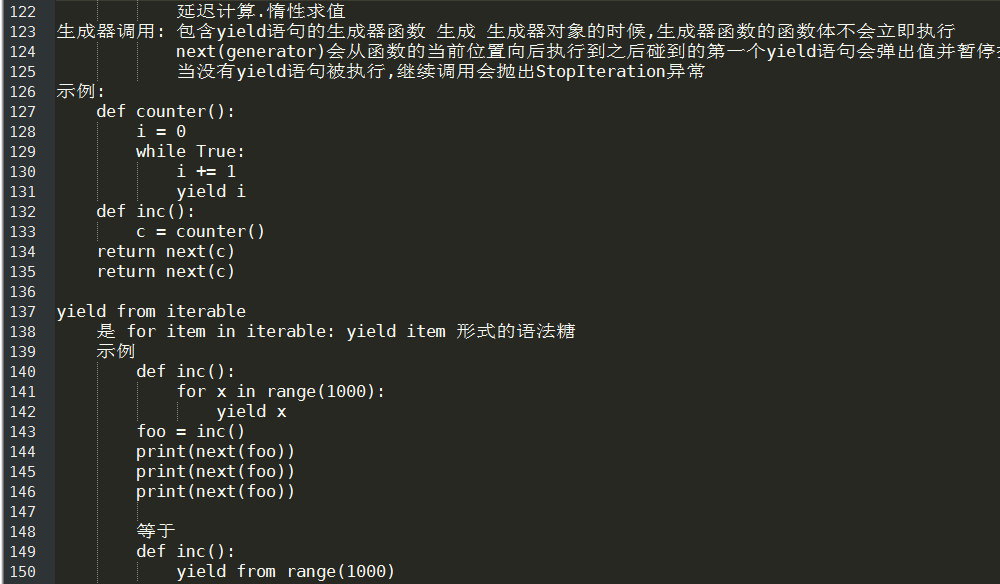Click the 'yield x' statement

(251, 412)
